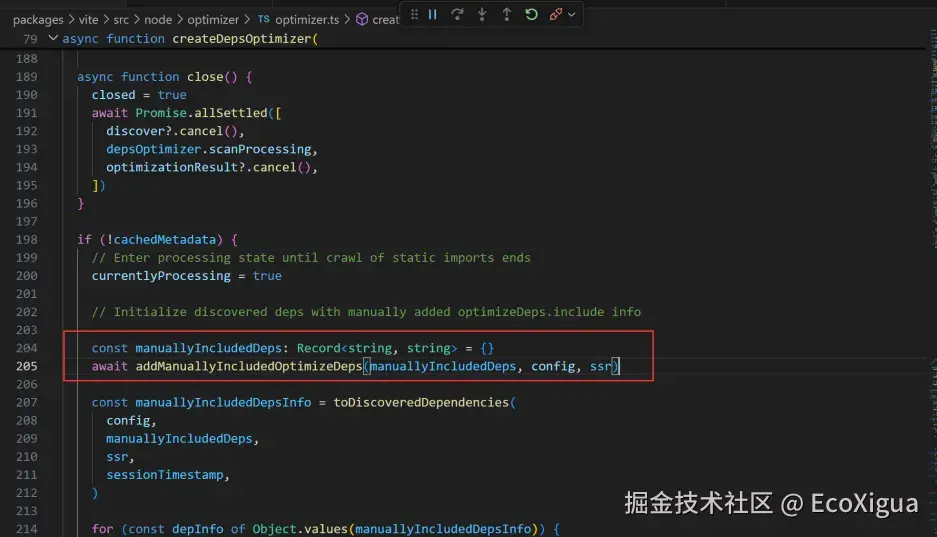Click 'optimizationResult?.cancel()' on line 194

(x=208, y=167)
